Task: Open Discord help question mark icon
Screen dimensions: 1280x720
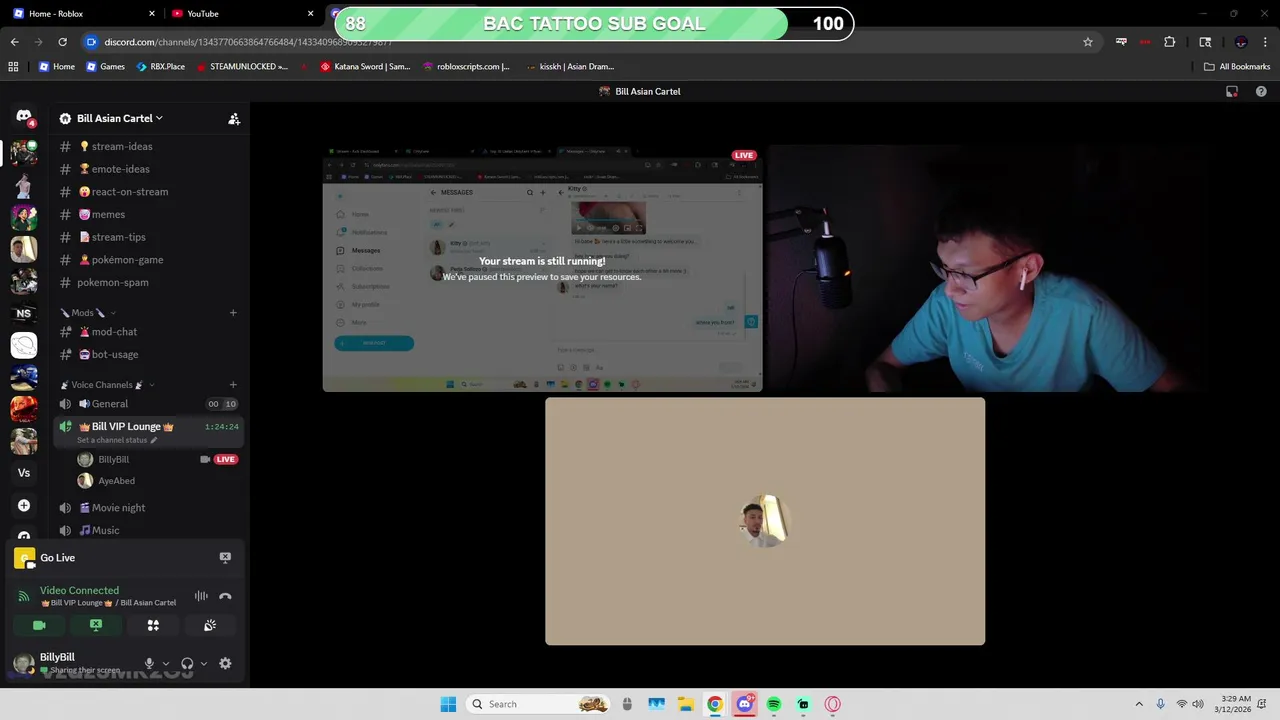Action: pos(1261,91)
